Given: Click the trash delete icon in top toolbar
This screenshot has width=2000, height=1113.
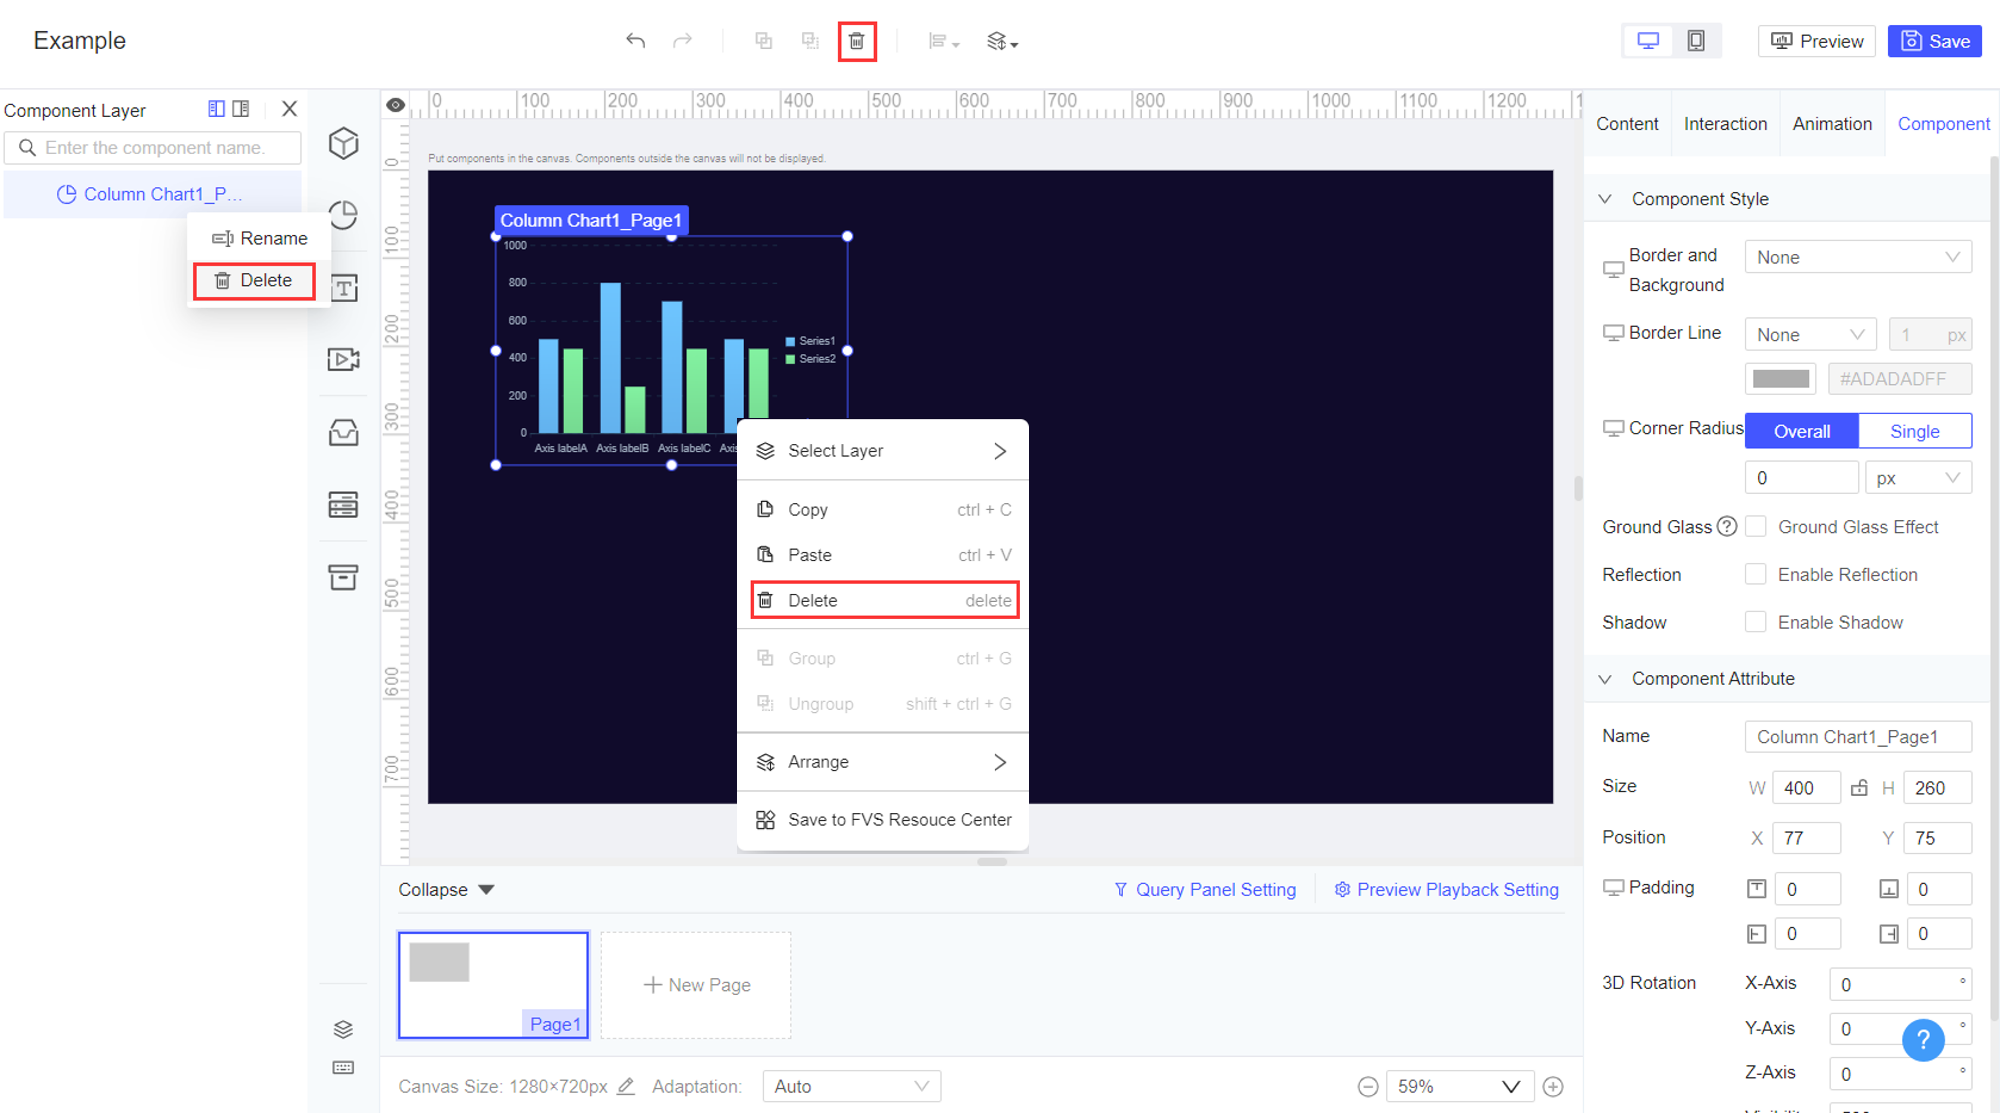Looking at the screenshot, I should 857,41.
